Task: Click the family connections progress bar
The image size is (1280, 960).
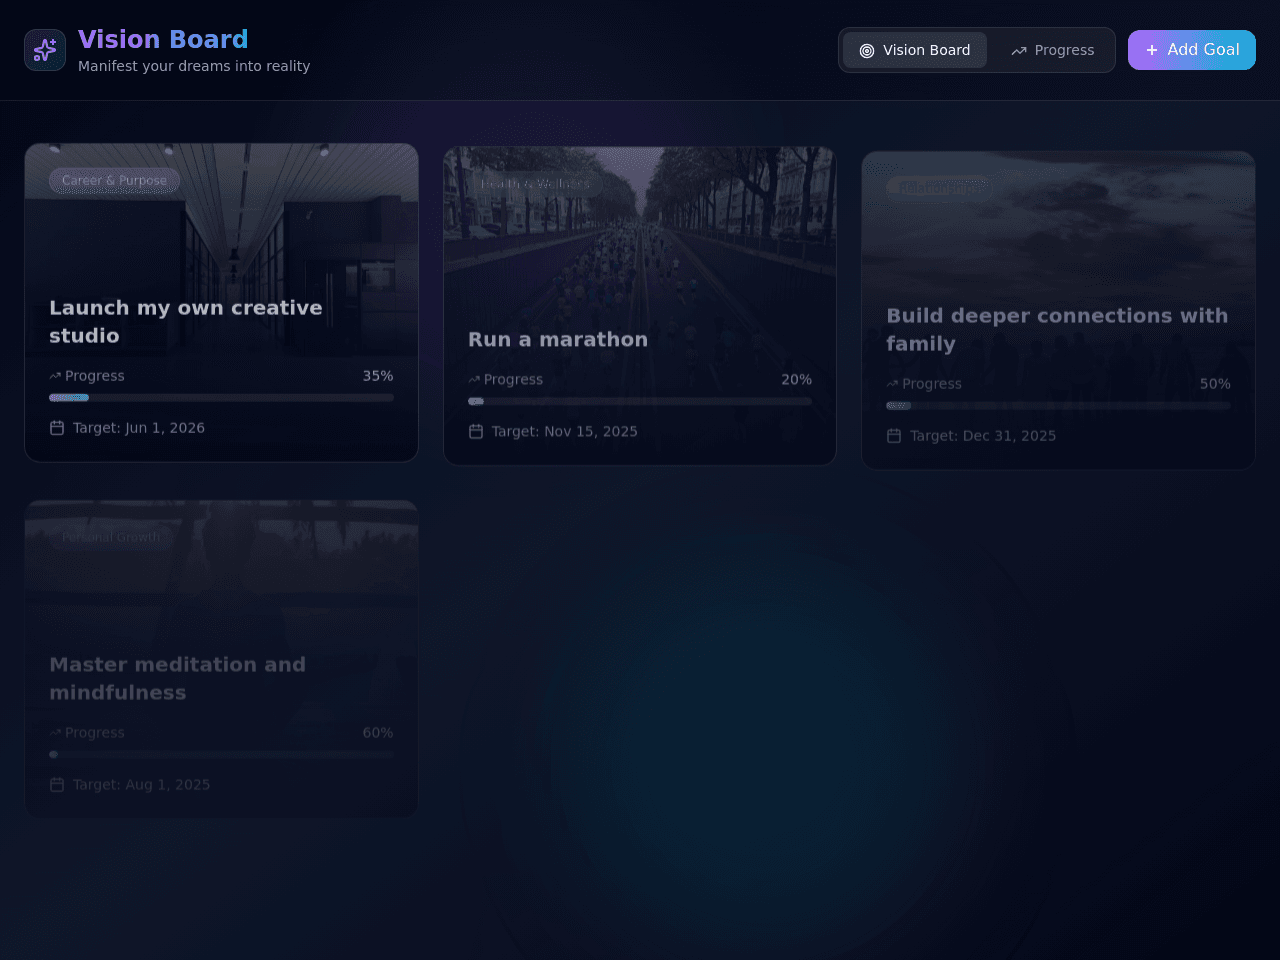Action: pyautogui.click(x=1058, y=406)
